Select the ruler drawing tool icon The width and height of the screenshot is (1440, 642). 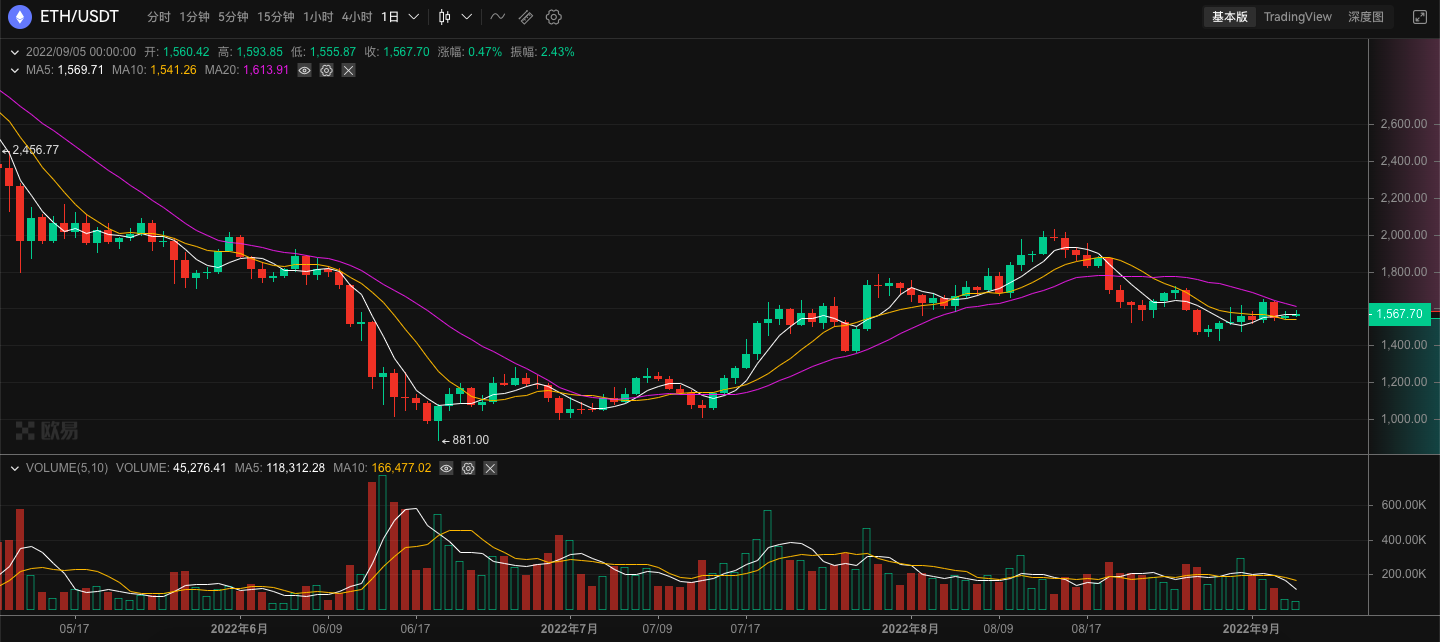(x=525, y=17)
